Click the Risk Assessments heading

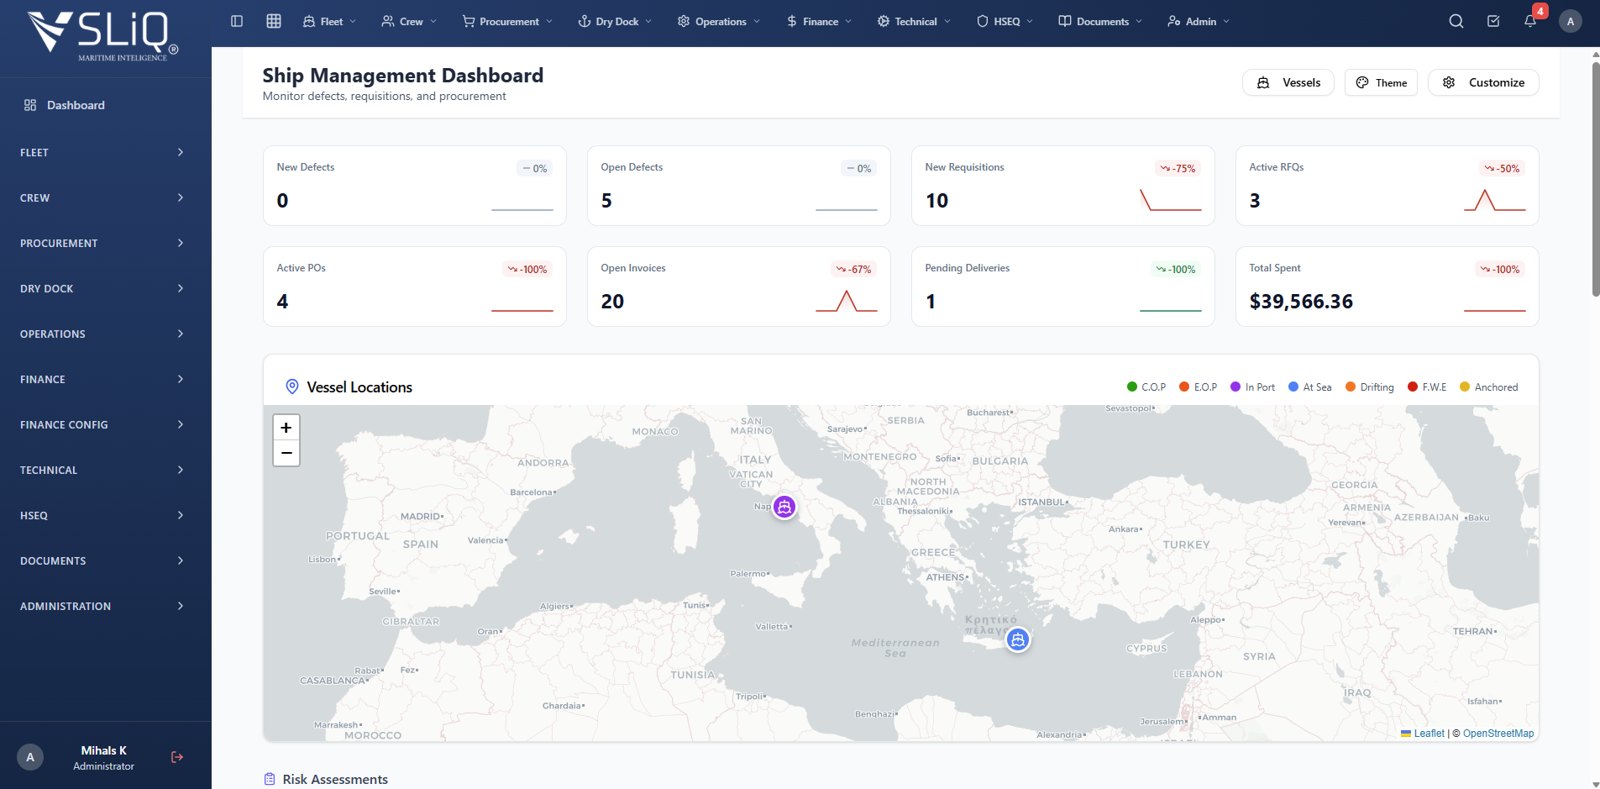point(335,779)
